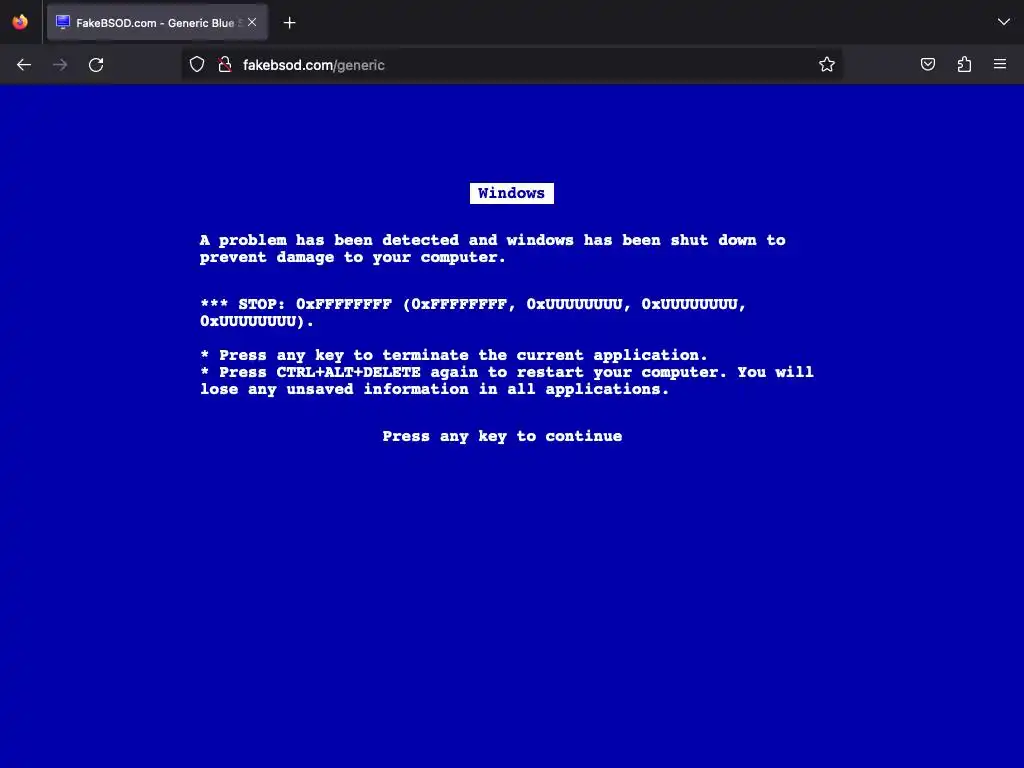Viewport: 1024px width, 768px height.
Task: Click the '0xUUUUUUUU).' text line
Action: point(257,321)
